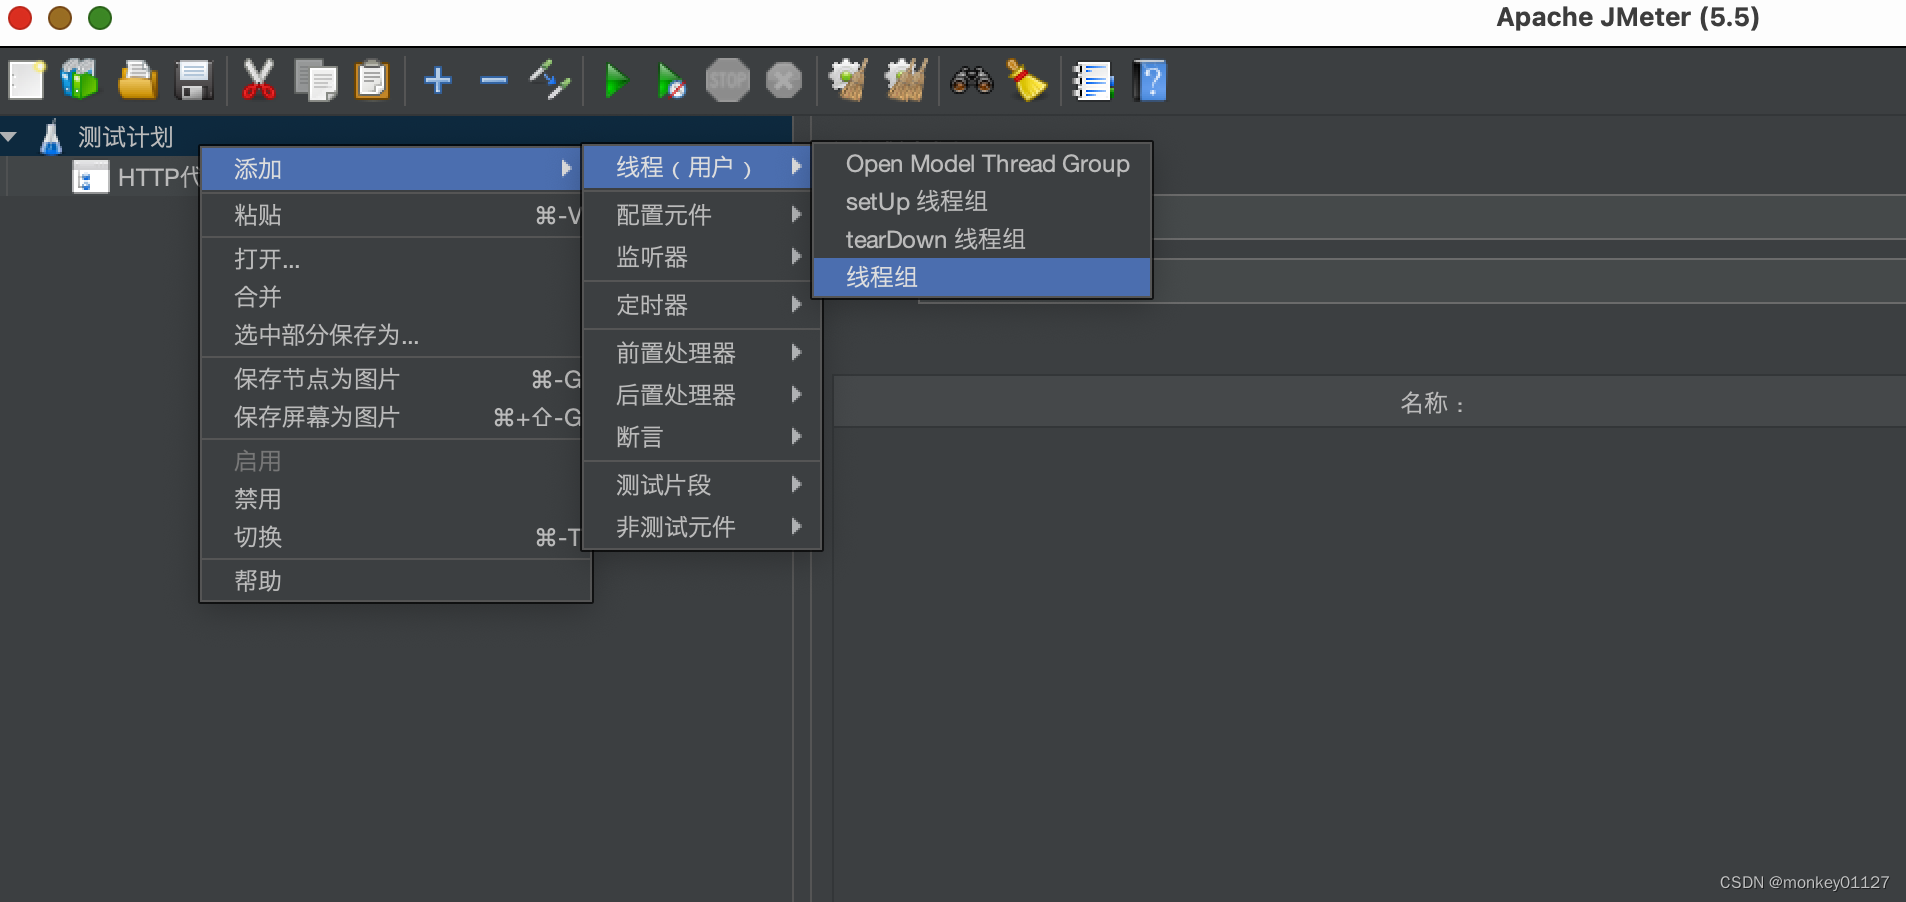
Task: Choose 禁用 in the context menu
Action: point(391,499)
